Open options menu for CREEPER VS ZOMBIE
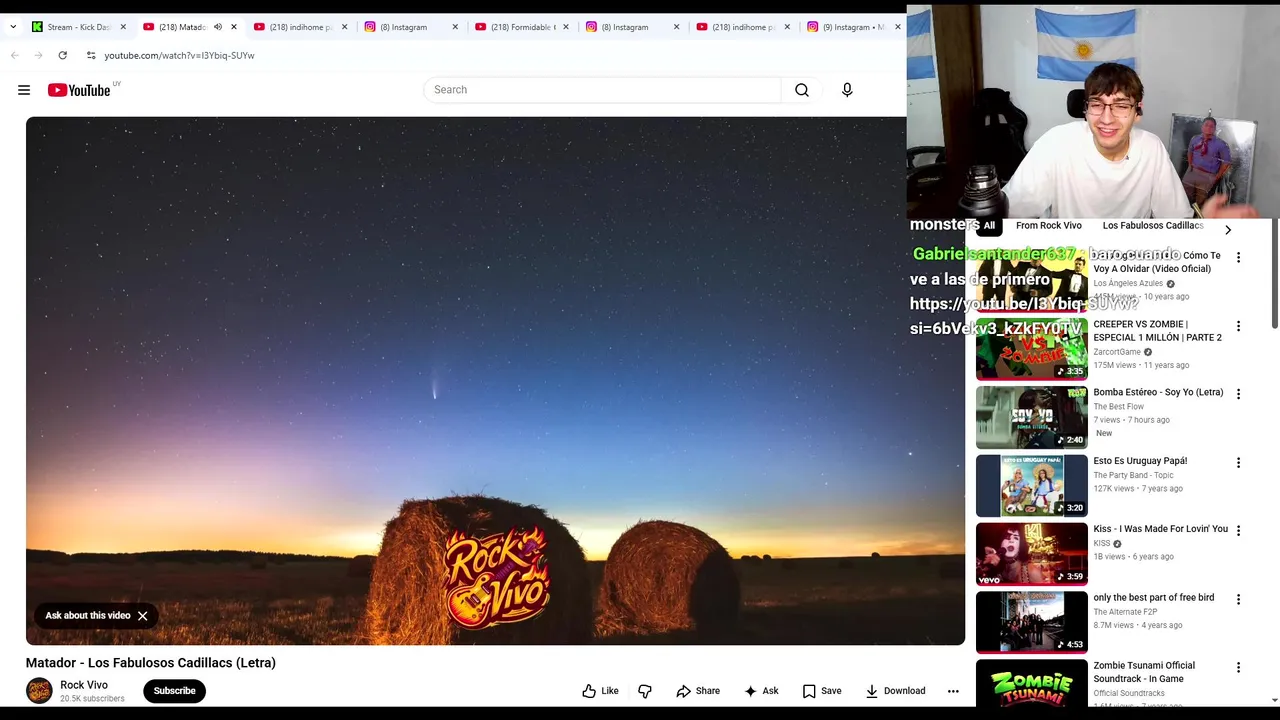 coord(1238,326)
